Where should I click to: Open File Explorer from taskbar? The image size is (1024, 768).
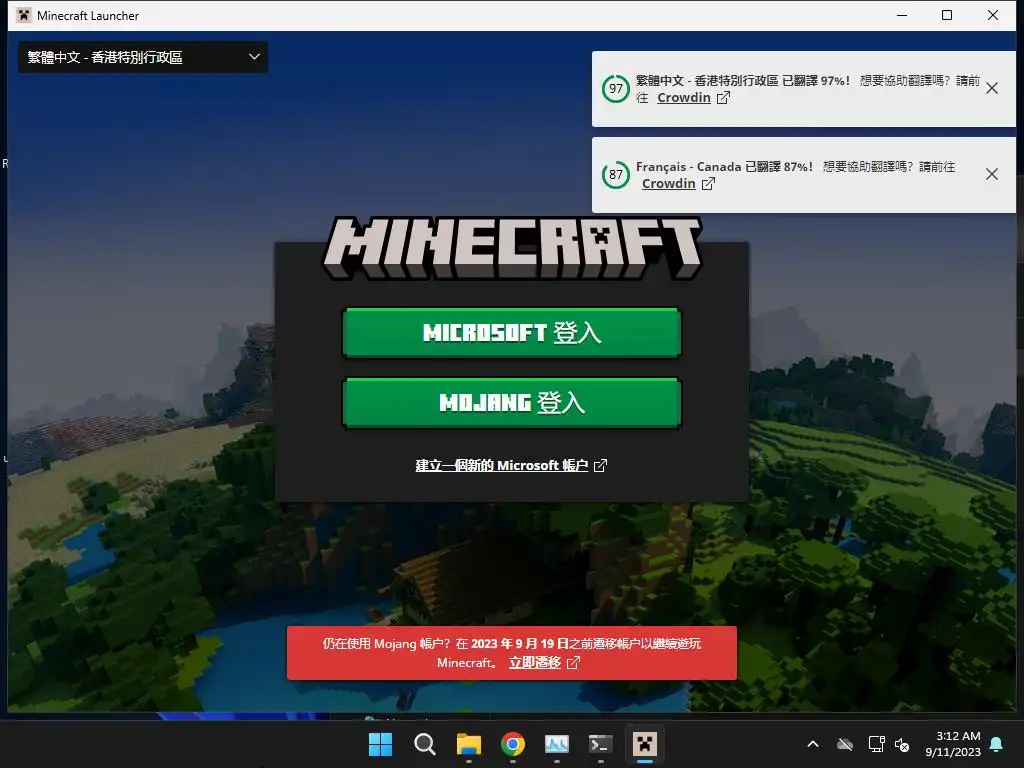(x=469, y=744)
